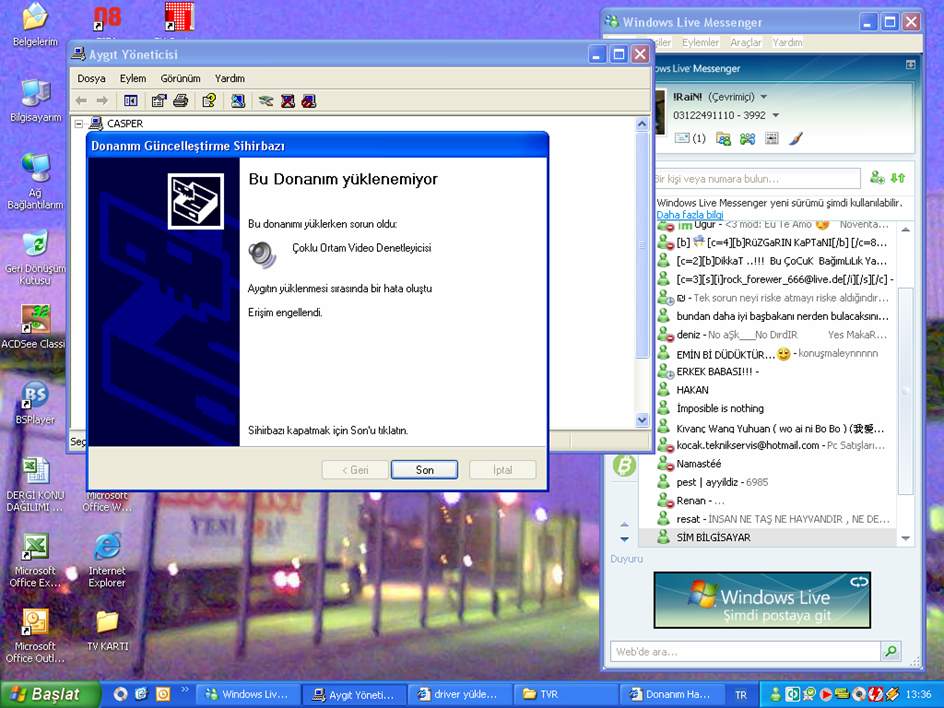This screenshot has width=944, height=708.
Task: Switch to the 'driver yükle...' taskbar button
Action: 459,695
